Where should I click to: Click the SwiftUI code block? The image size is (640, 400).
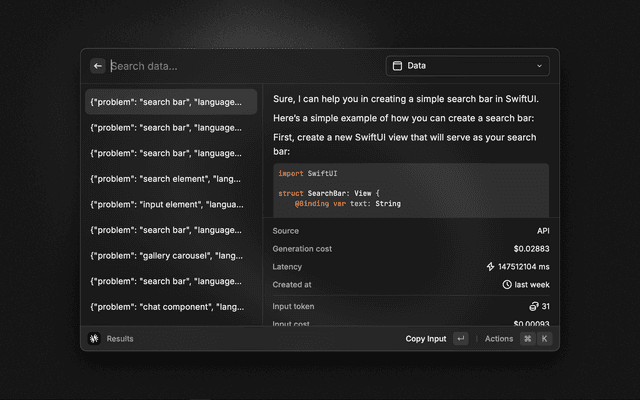[x=411, y=190]
